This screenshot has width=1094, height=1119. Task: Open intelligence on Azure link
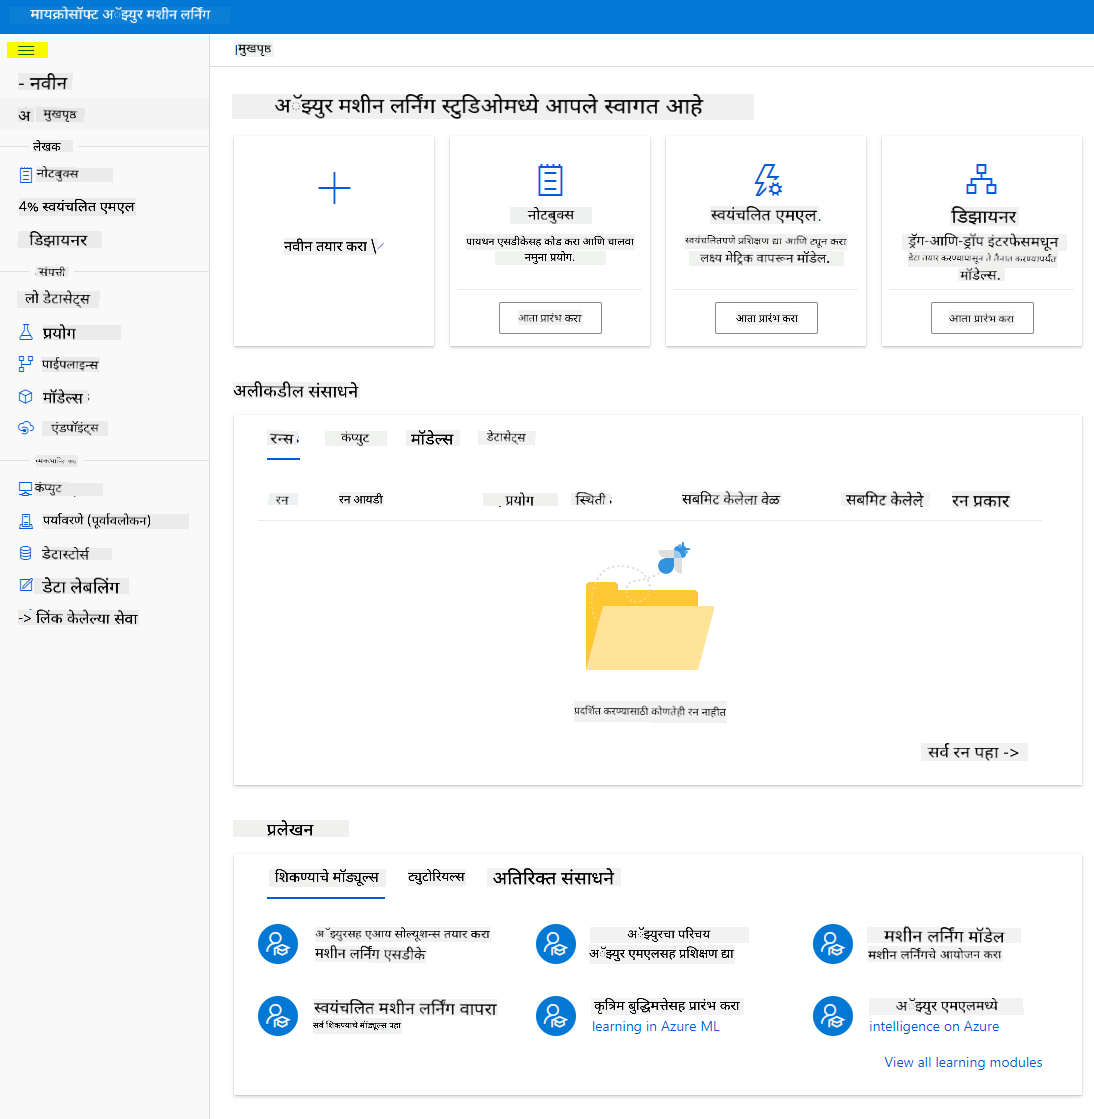pyautogui.click(x=933, y=1026)
